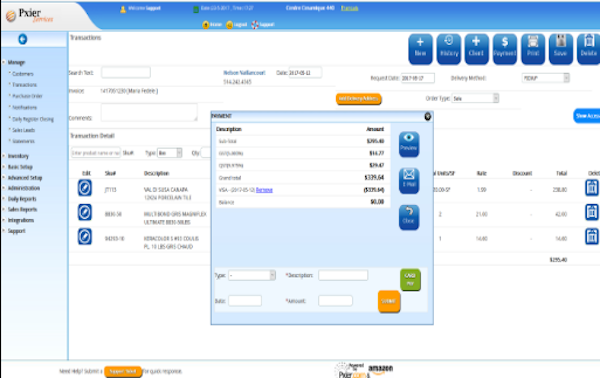
Task: Click E-Mail envelope icon in payment dialog
Action: point(409,181)
